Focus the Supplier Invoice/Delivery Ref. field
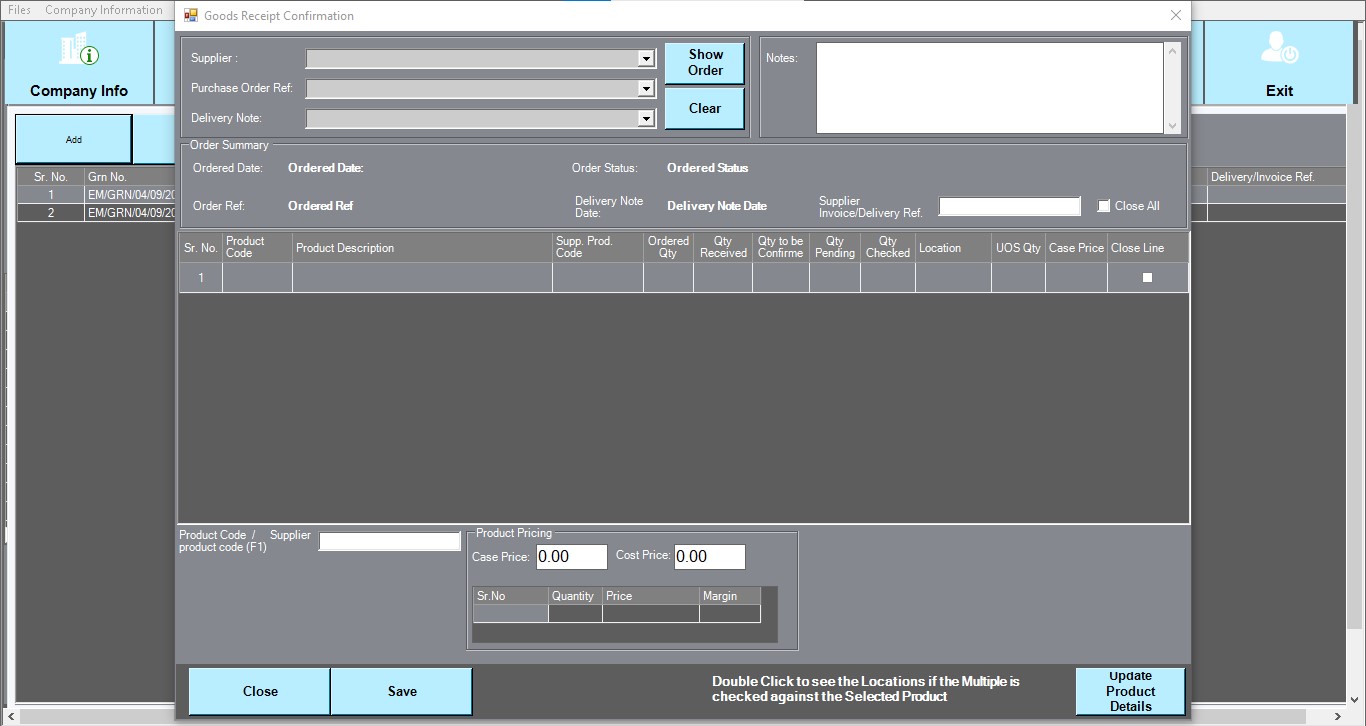The height and width of the screenshot is (726, 1366). click(x=1009, y=207)
